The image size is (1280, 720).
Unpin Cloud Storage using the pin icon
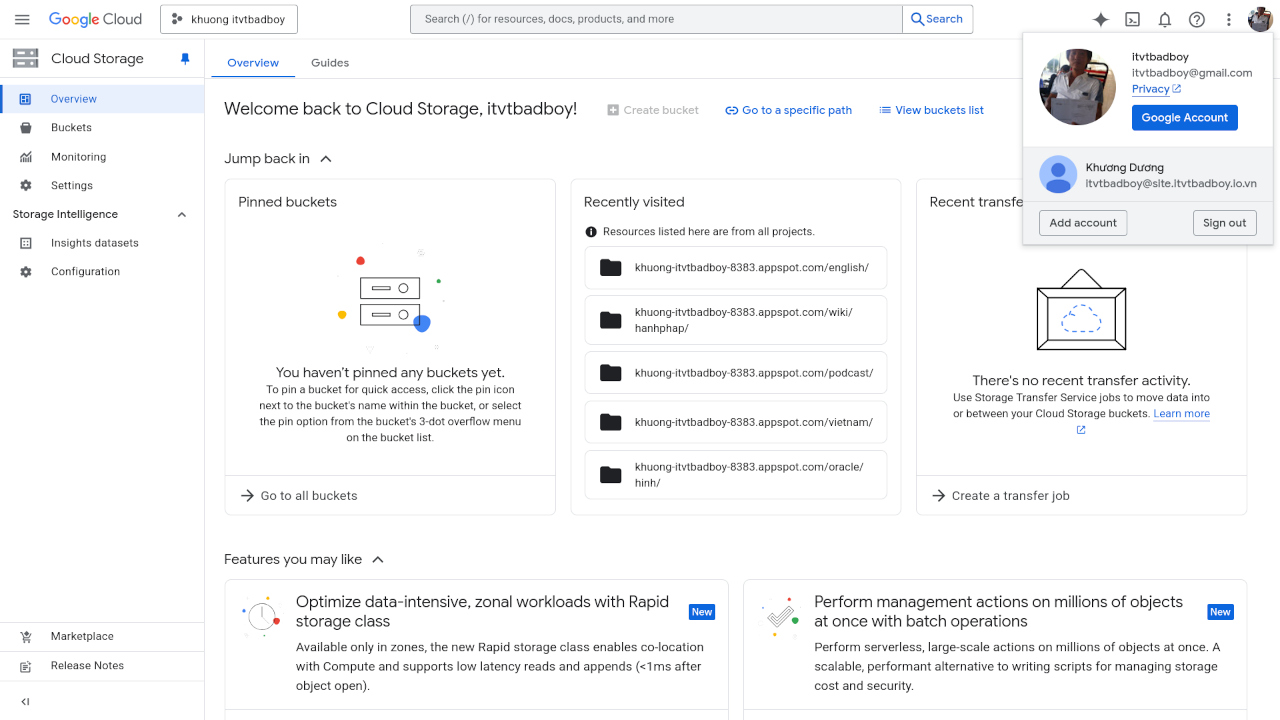tap(185, 59)
